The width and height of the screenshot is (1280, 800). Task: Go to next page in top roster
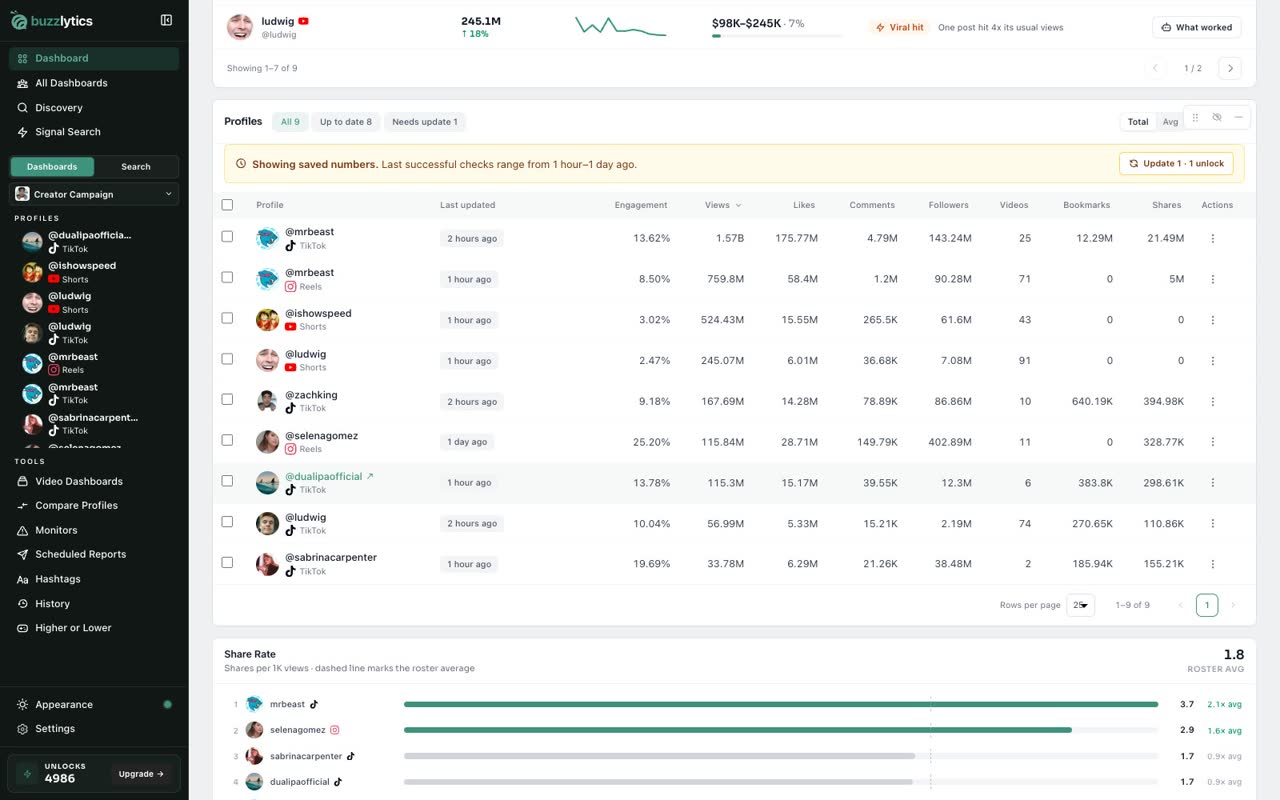(1231, 68)
